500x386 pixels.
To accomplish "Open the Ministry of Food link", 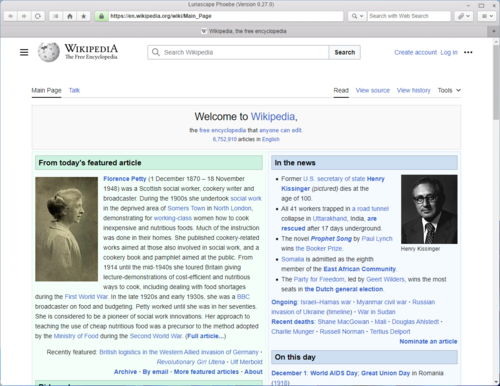I will (x=76, y=336).
